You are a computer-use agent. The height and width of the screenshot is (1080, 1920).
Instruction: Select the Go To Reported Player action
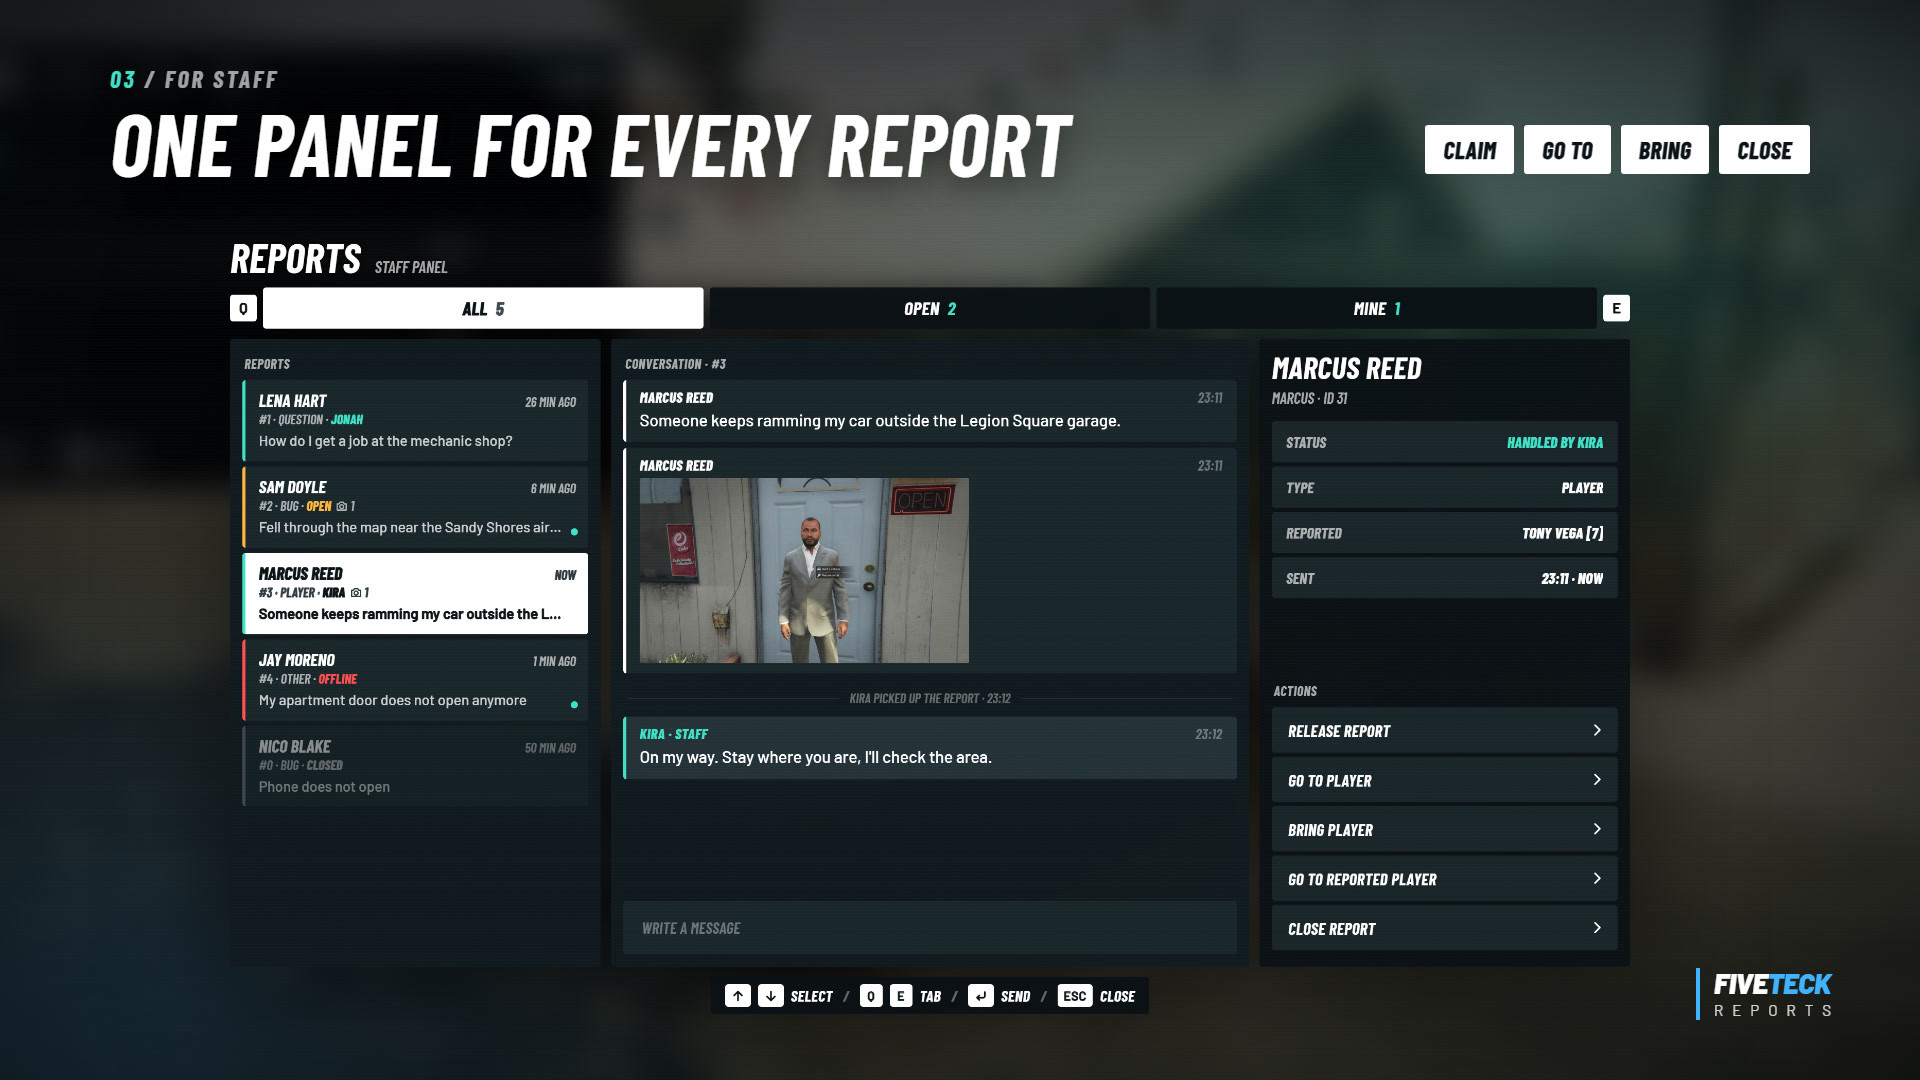tap(1444, 879)
